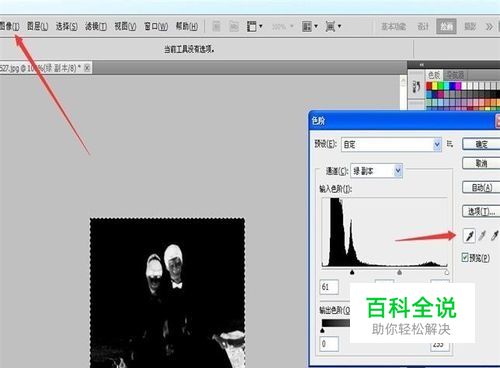Viewport: 500px width, 368px height.
Task: Open the preset options icon beside 预设
Action: pyautogui.click(x=450, y=144)
